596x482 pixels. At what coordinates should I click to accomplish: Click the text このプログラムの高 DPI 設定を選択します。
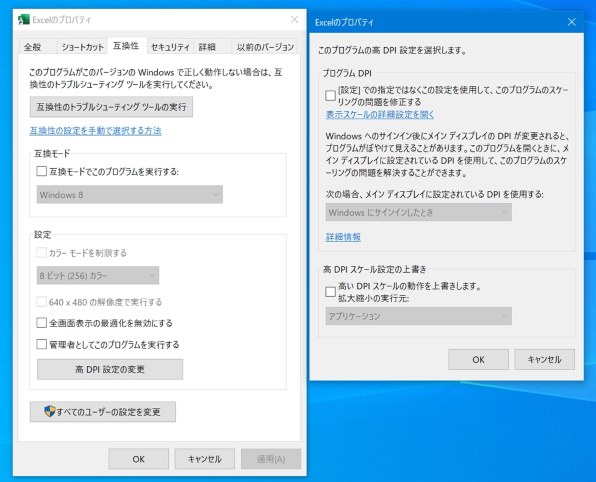click(x=392, y=50)
